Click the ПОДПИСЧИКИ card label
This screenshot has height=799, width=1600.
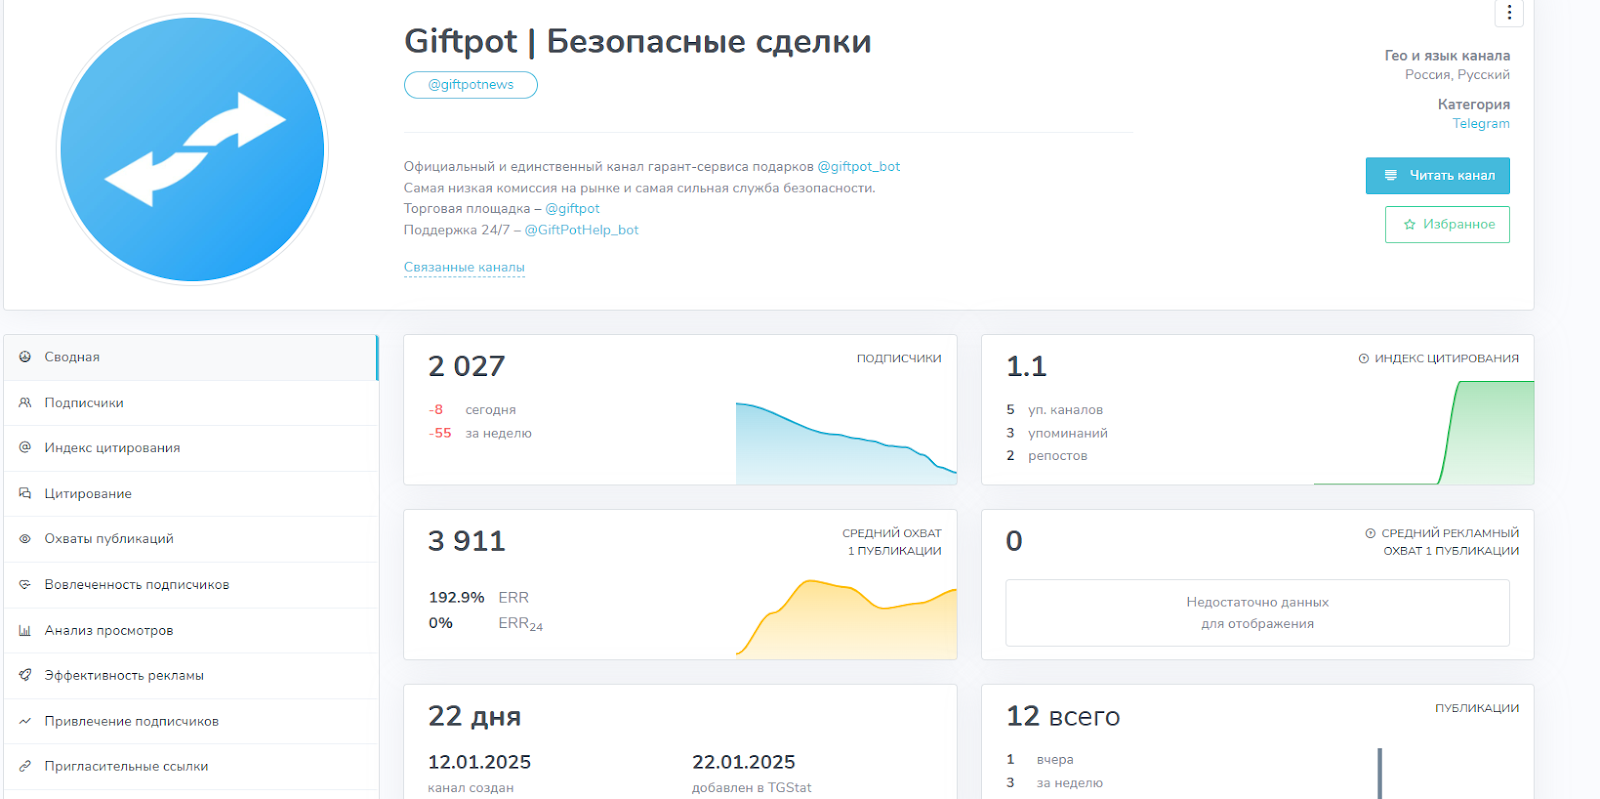(x=899, y=359)
